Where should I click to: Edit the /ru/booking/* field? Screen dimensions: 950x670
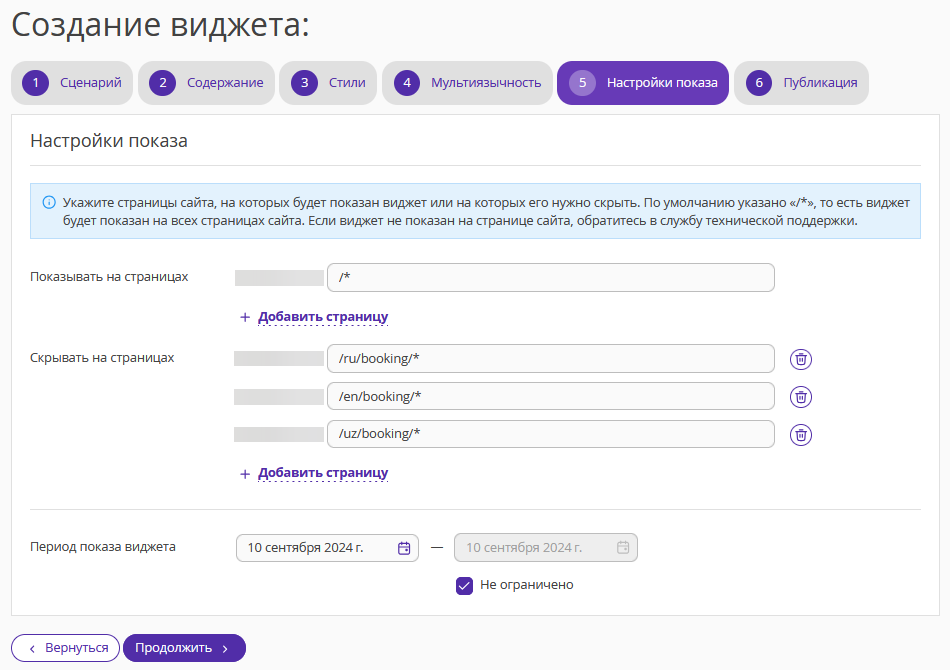pos(551,359)
